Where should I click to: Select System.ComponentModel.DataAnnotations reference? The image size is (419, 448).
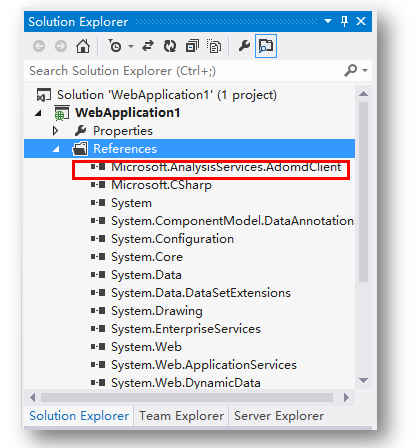233,221
